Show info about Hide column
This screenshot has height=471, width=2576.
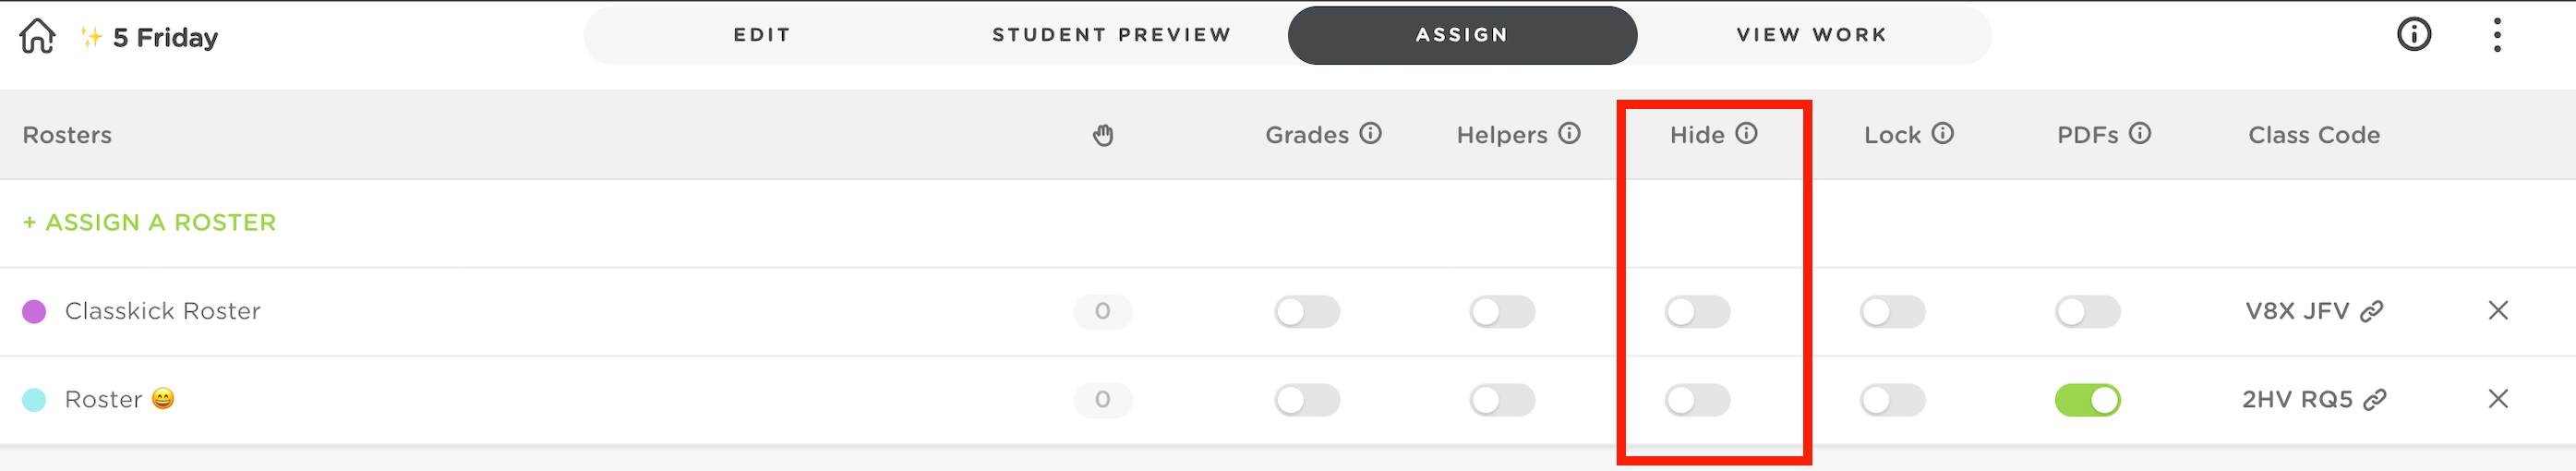point(1746,133)
